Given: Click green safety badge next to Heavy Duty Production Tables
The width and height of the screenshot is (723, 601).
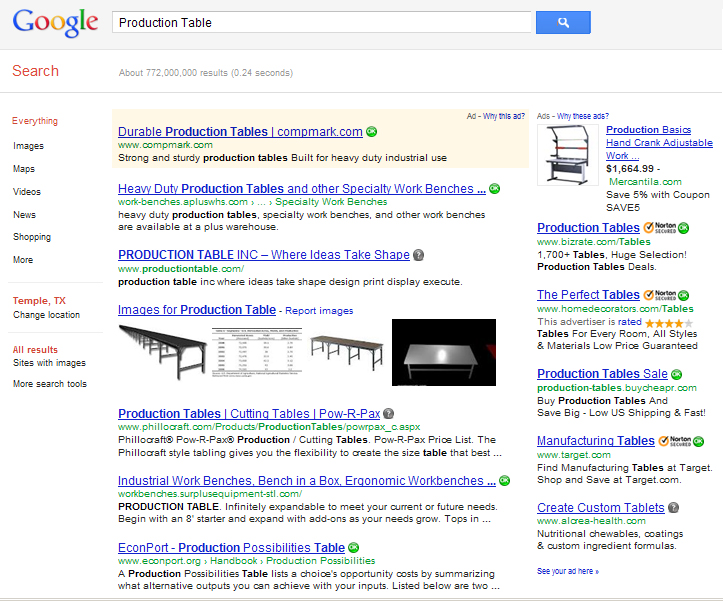Looking at the screenshot, I should point(494,189).
